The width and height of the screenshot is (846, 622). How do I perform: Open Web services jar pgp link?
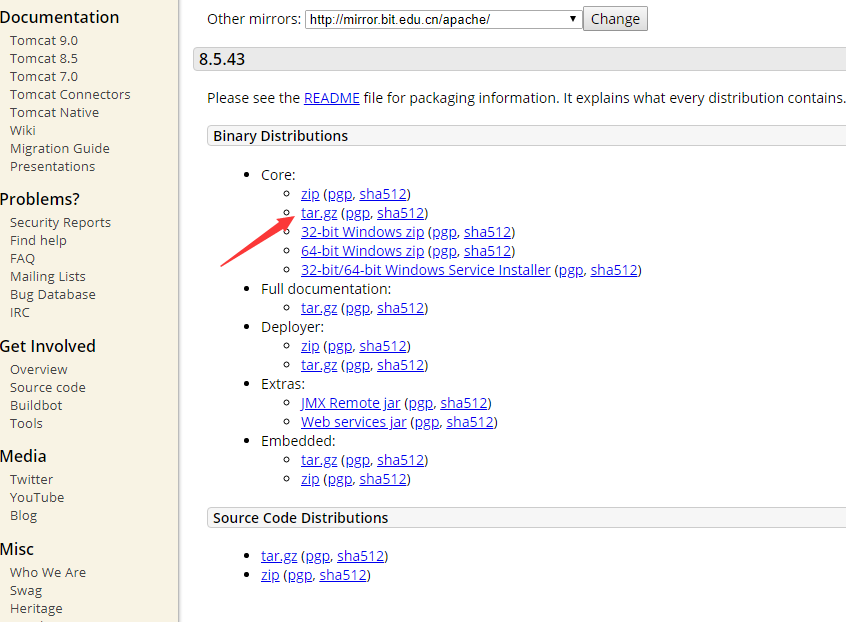coord(427,422)
